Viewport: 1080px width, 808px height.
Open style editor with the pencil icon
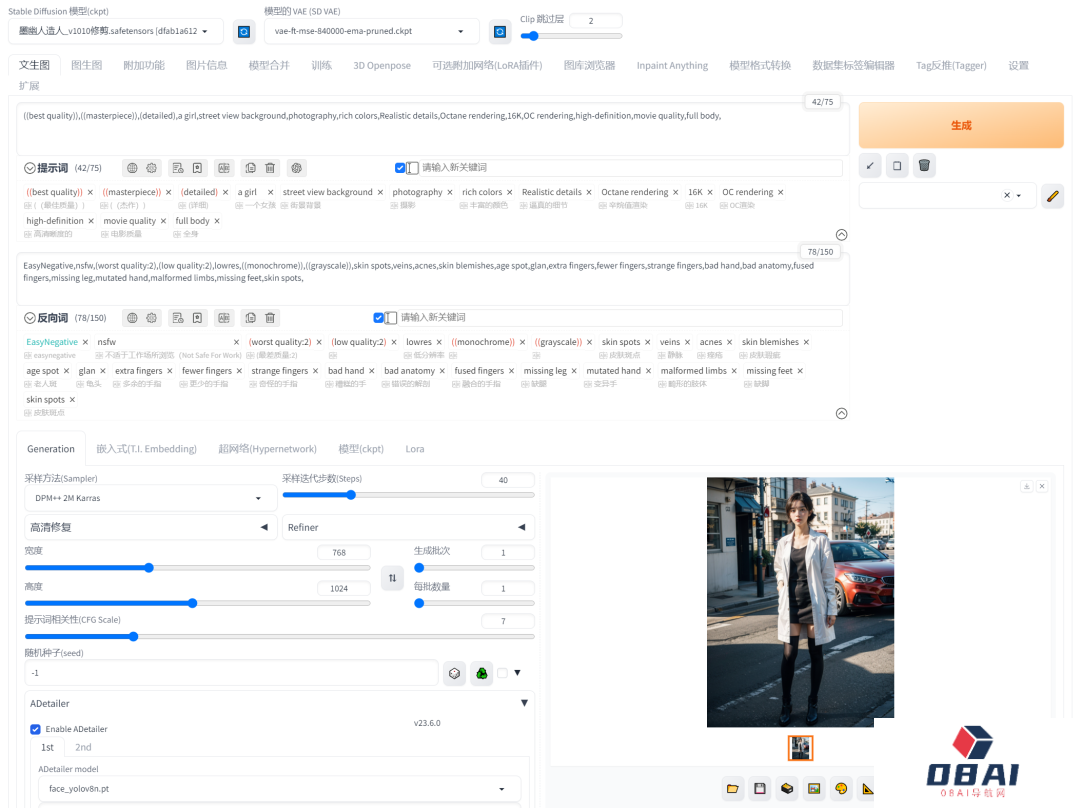(1052, 196)
